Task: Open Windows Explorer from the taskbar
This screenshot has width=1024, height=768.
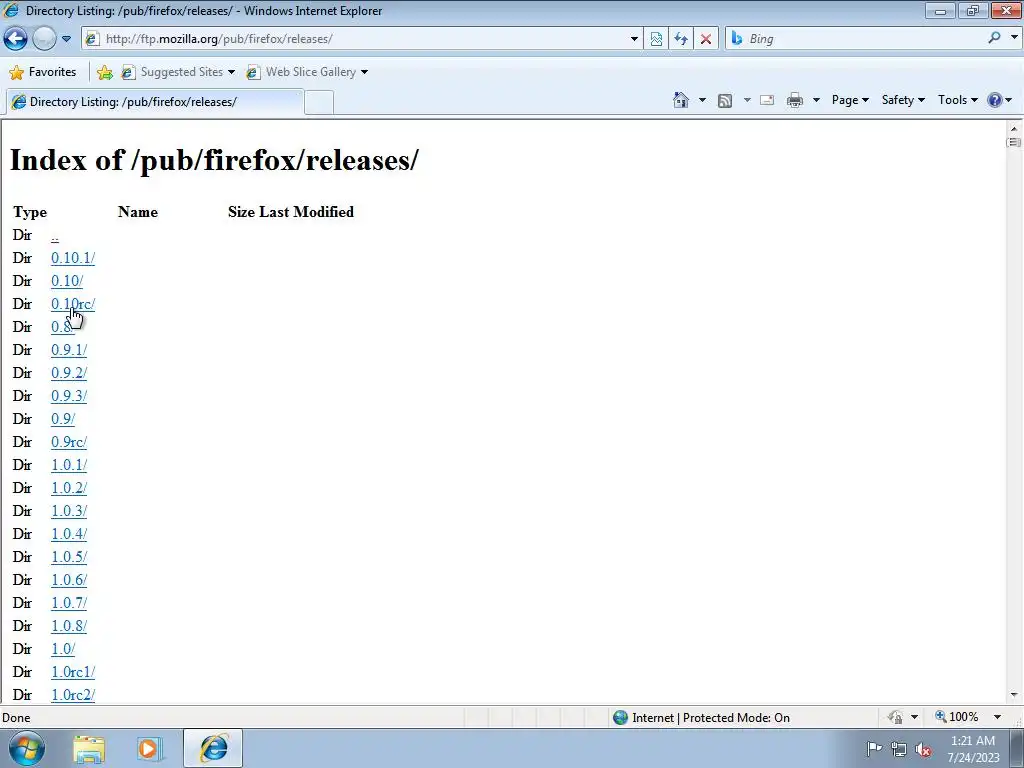Action: click(89, 749)
